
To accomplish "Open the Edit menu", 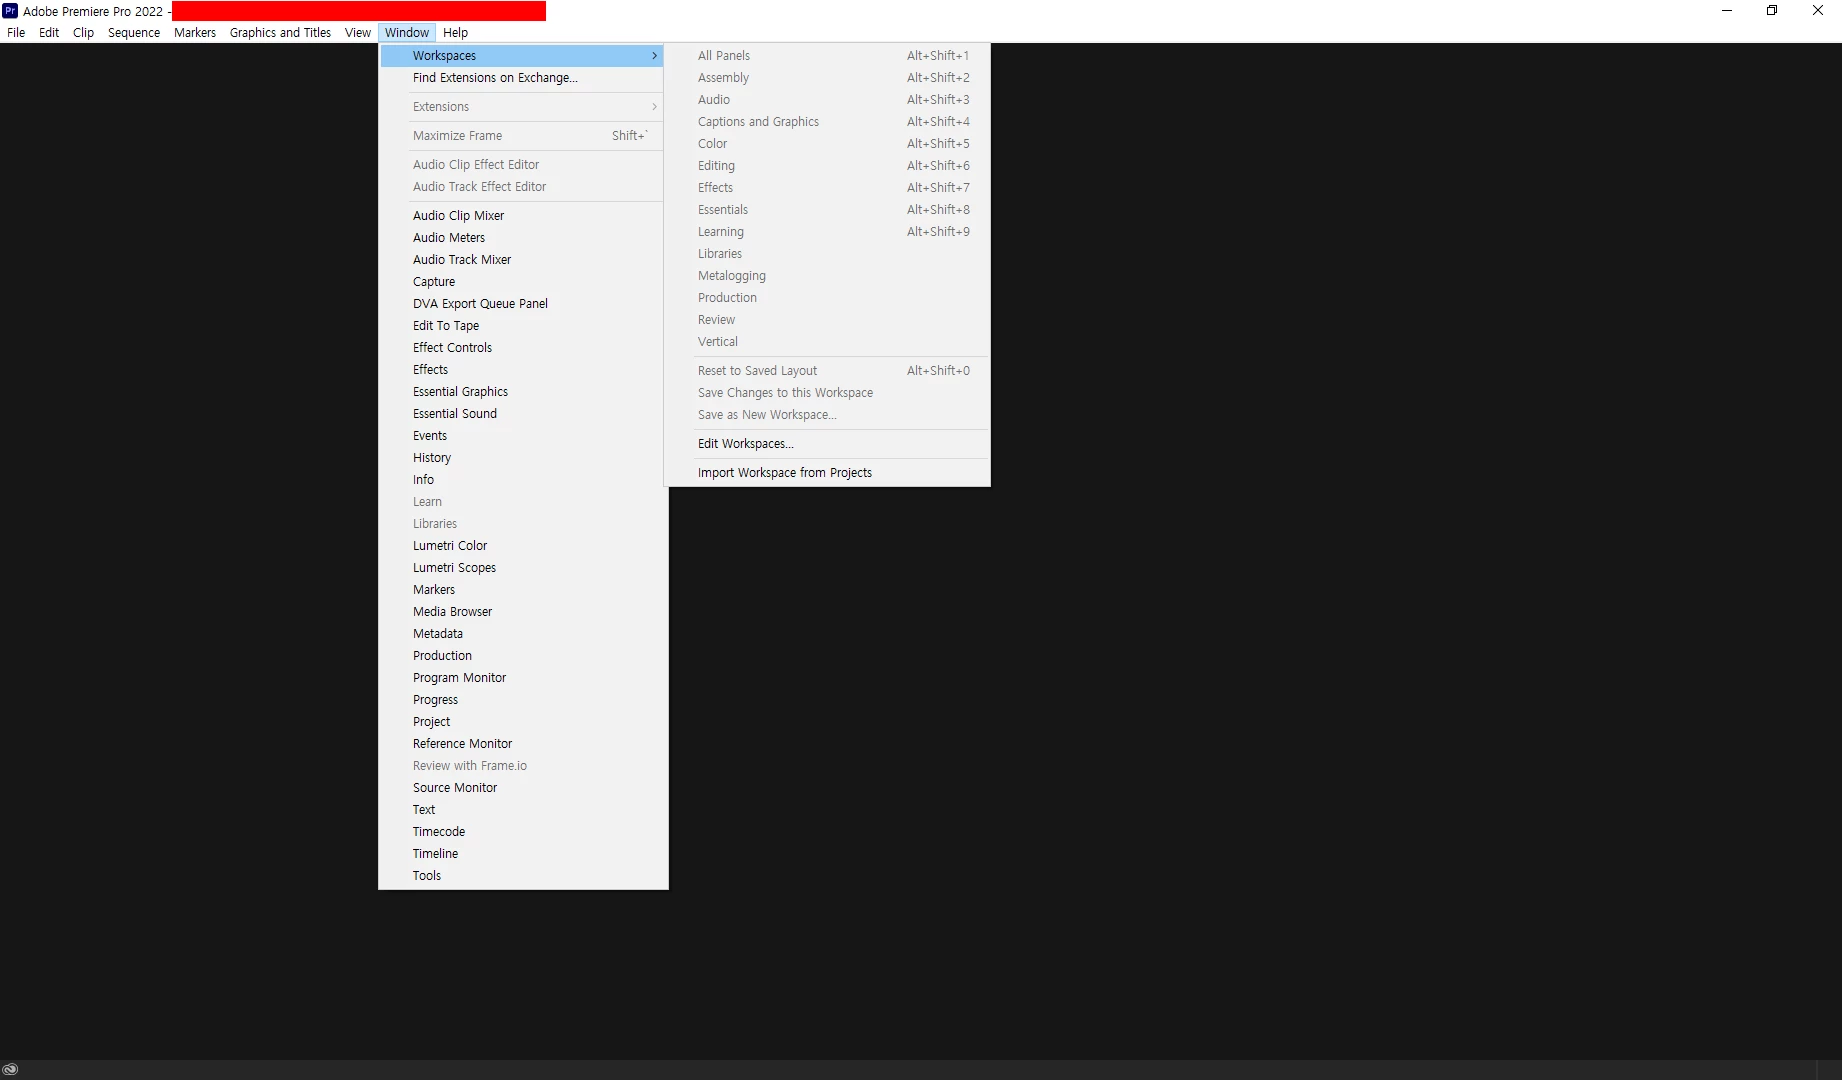I will [49, 32].
